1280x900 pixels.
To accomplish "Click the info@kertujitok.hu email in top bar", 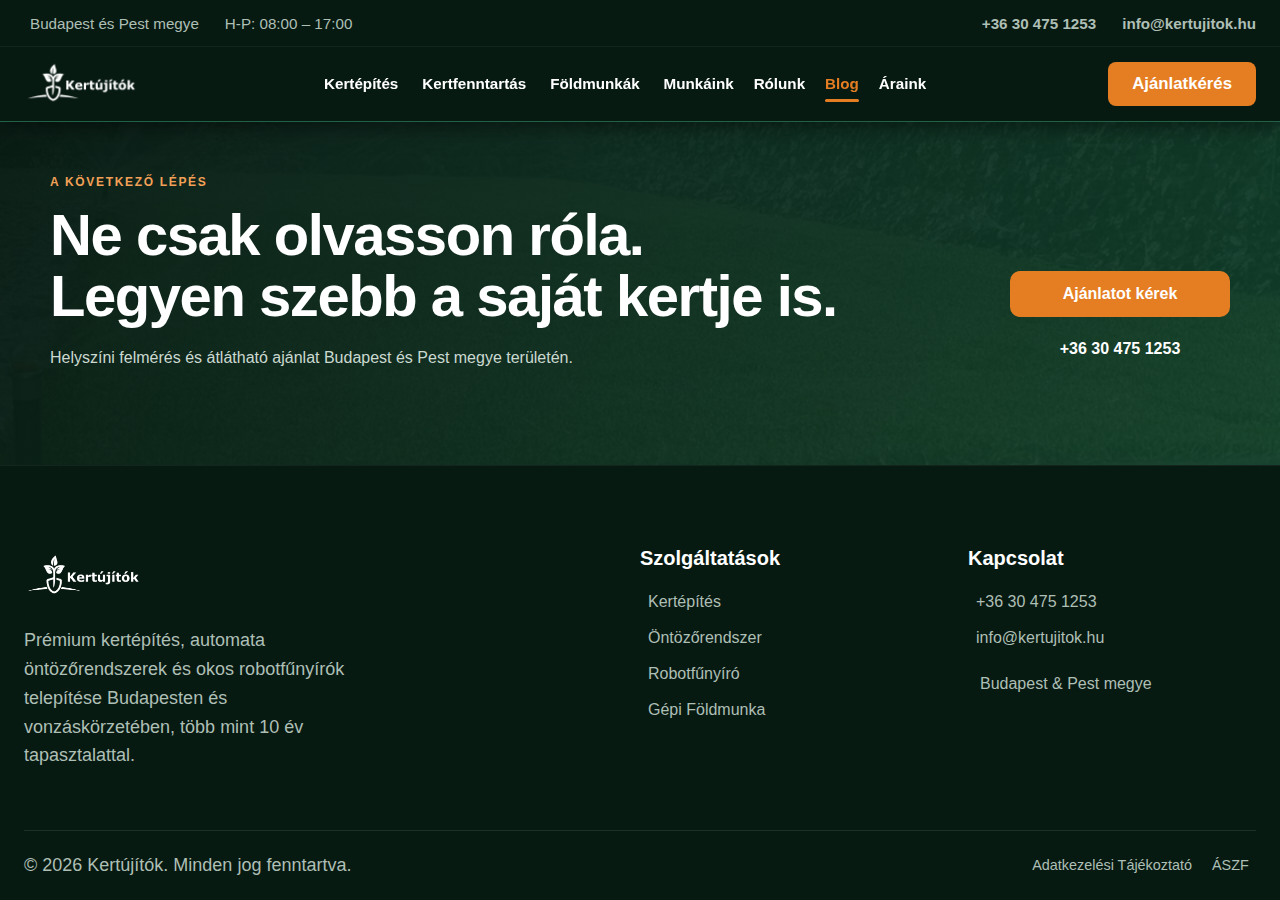I will point(1189,24).
